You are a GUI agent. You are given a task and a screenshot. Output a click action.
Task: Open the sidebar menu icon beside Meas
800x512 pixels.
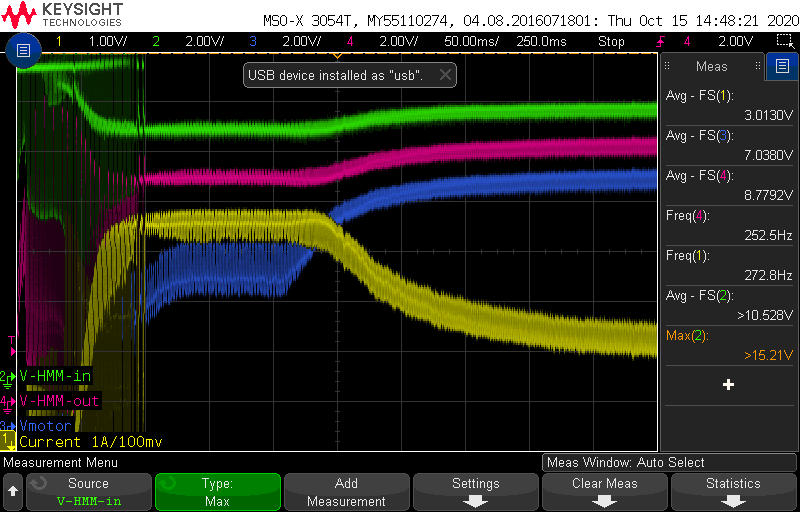781,67
